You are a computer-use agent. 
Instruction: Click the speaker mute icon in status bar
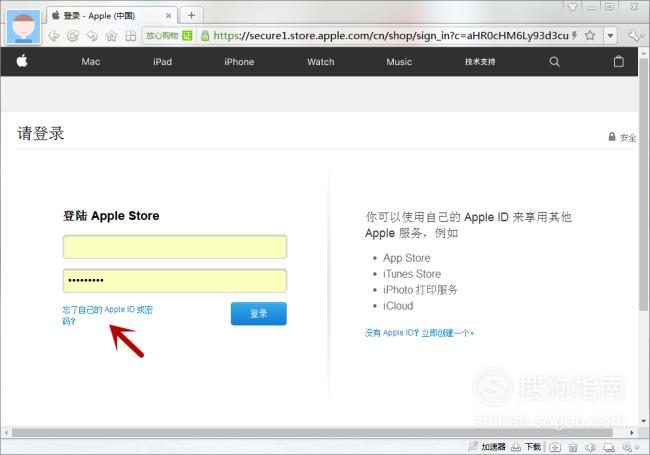(x=590, y=447)
